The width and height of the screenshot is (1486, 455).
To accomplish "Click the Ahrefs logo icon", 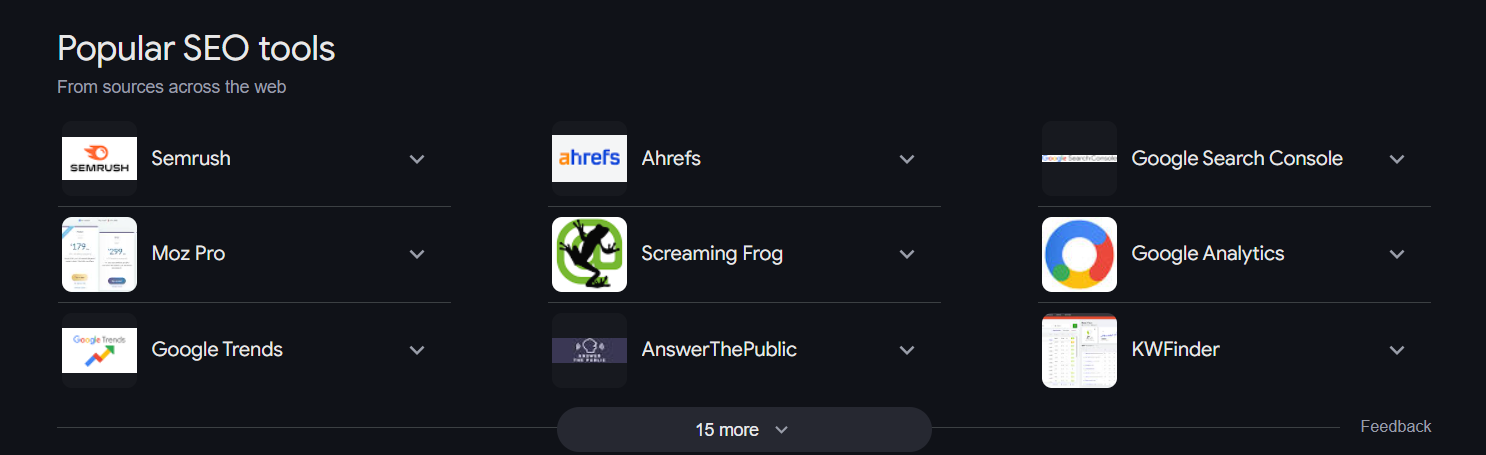I will [x=589, y=159].
